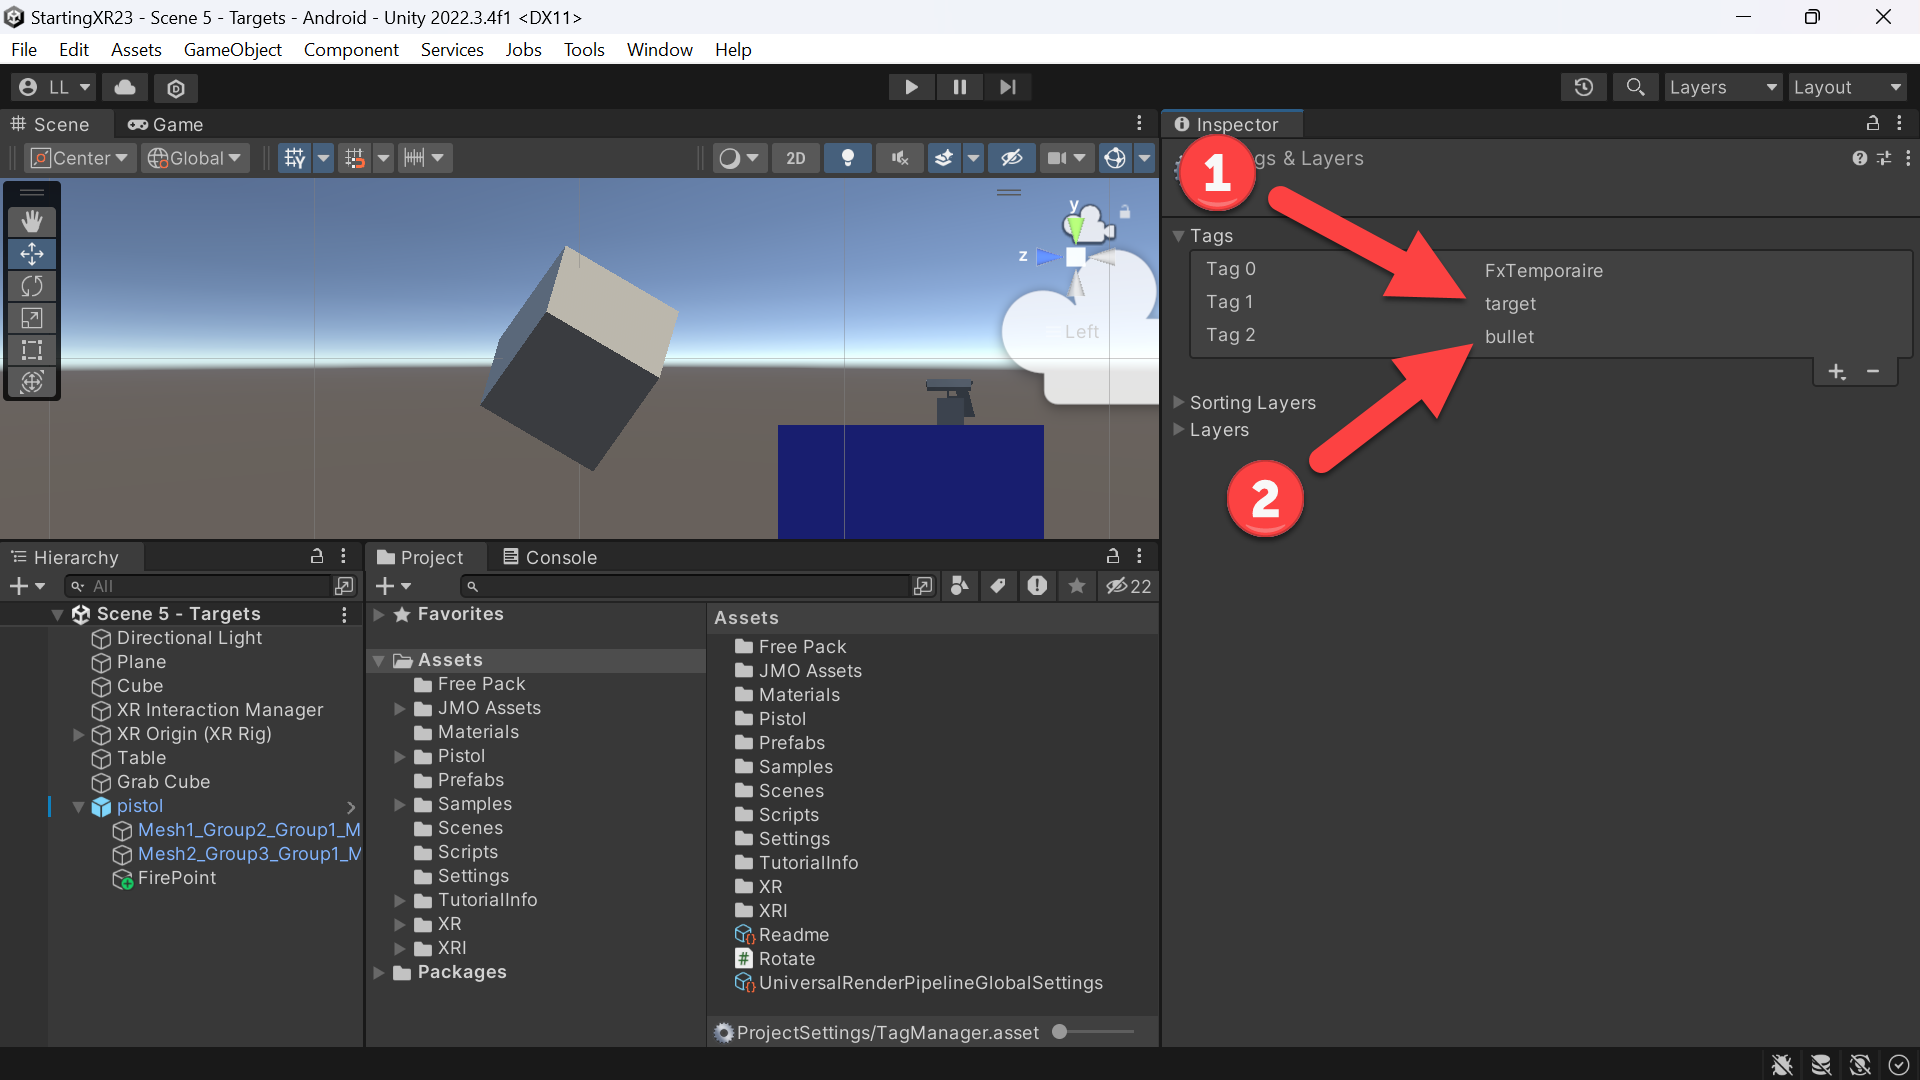Toggle 2D view mode
This screenshot has width=1920, height=1080.
click(x=796, y=158)
